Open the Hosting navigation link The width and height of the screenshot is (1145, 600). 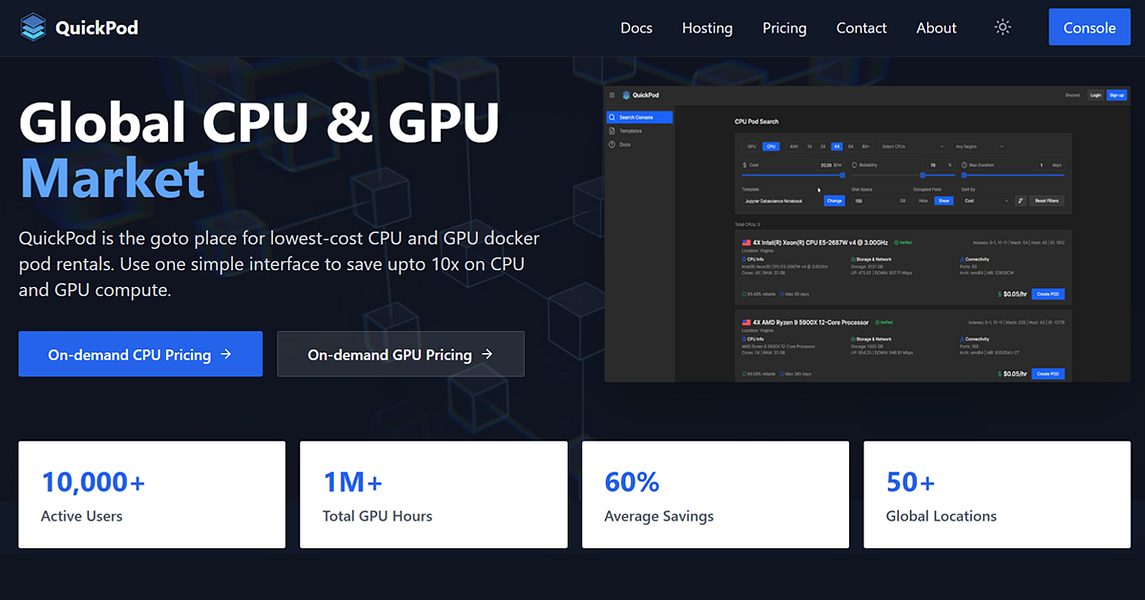click(x=707, y=28)
